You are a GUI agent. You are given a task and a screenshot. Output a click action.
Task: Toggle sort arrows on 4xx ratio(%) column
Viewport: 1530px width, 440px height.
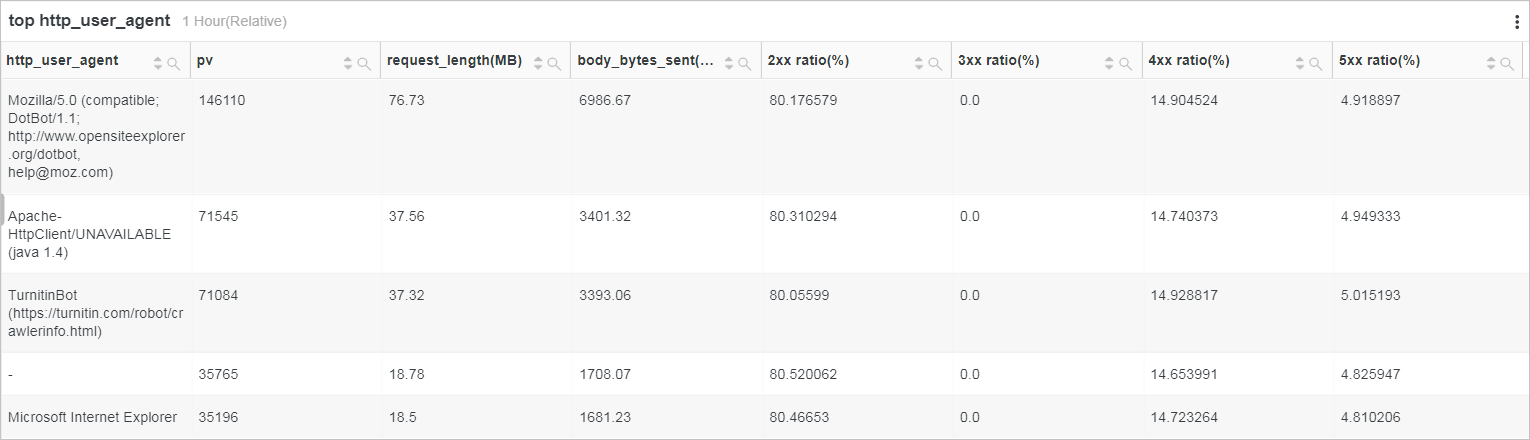tap(1299, 63)
